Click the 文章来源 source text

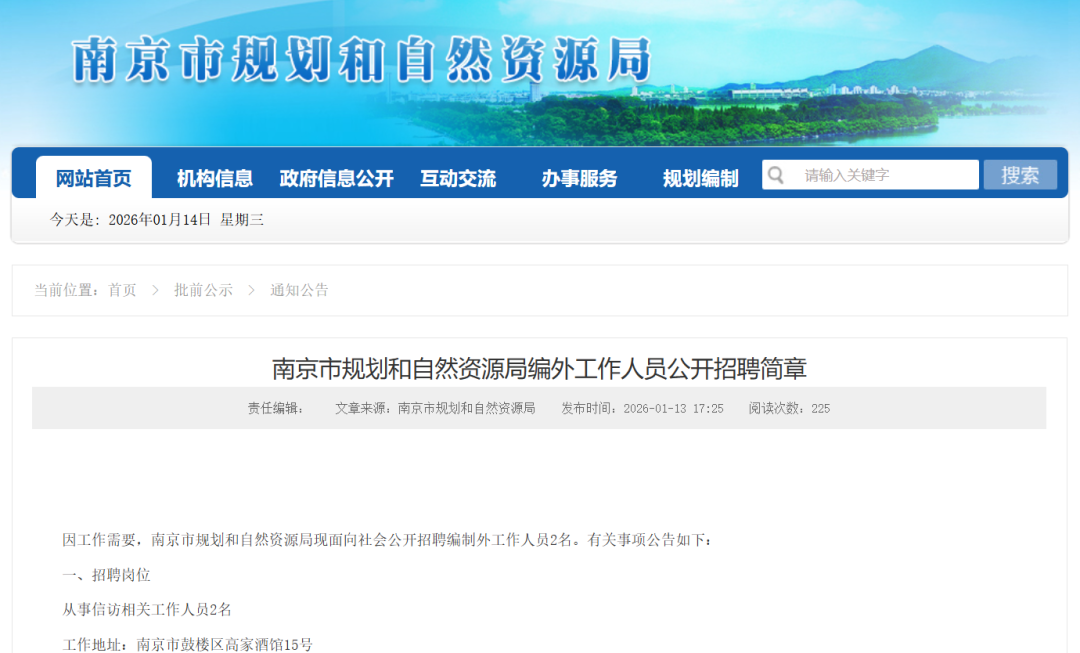coord(434,408)
